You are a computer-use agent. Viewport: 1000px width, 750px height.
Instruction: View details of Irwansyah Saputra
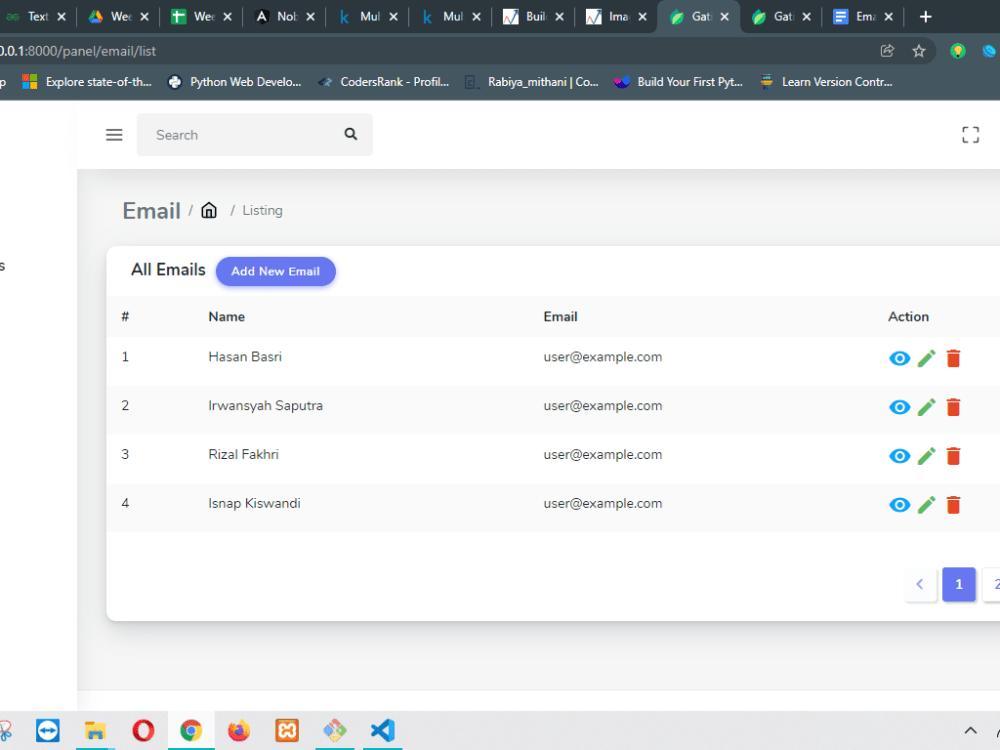coord(899,407)
